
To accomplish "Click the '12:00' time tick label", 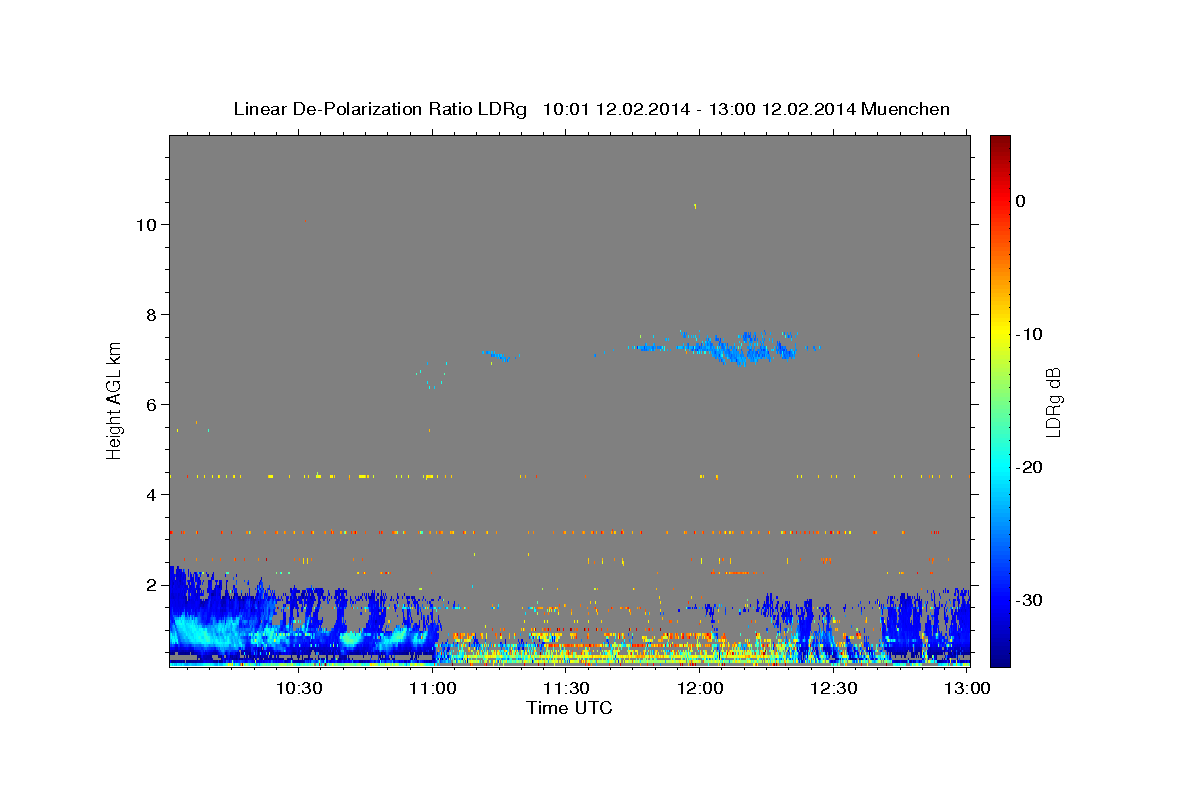I will (700, 688).
